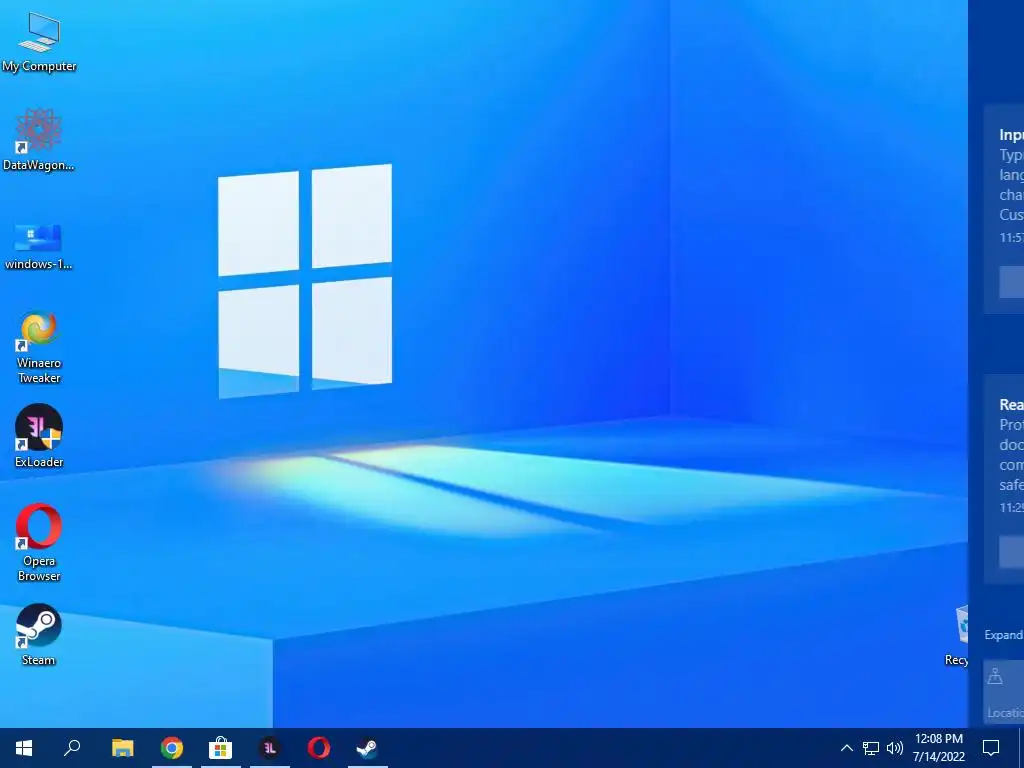
Task: Open taskbar Search magnifier
Action: (72, 748)
